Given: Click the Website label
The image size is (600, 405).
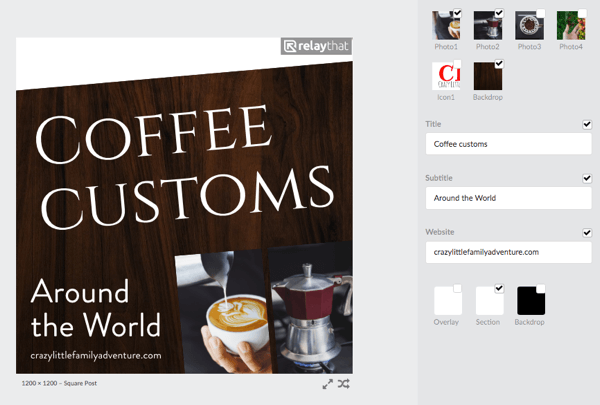Looking at the screenshot, I should pyautogui.click(x=440, y=232).
